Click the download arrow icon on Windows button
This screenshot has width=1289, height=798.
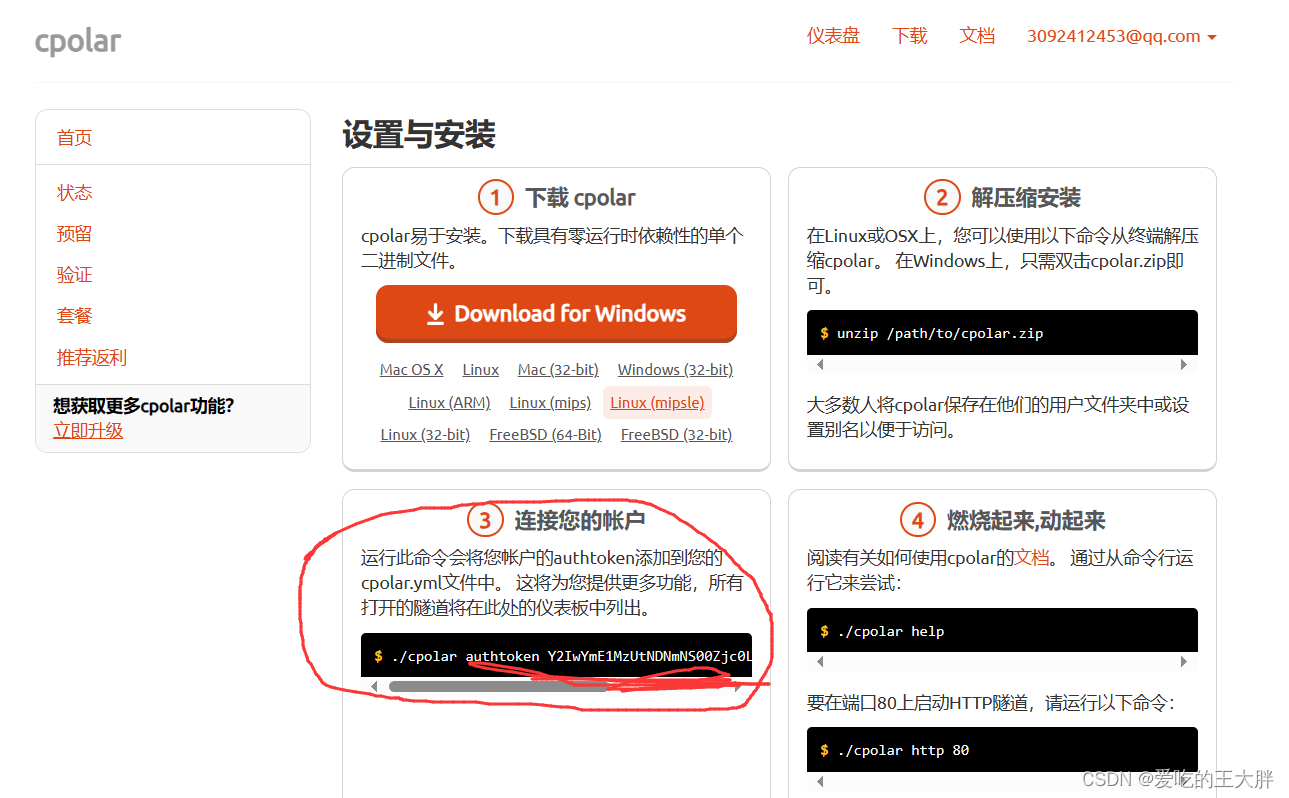click(x=435, y=313)
